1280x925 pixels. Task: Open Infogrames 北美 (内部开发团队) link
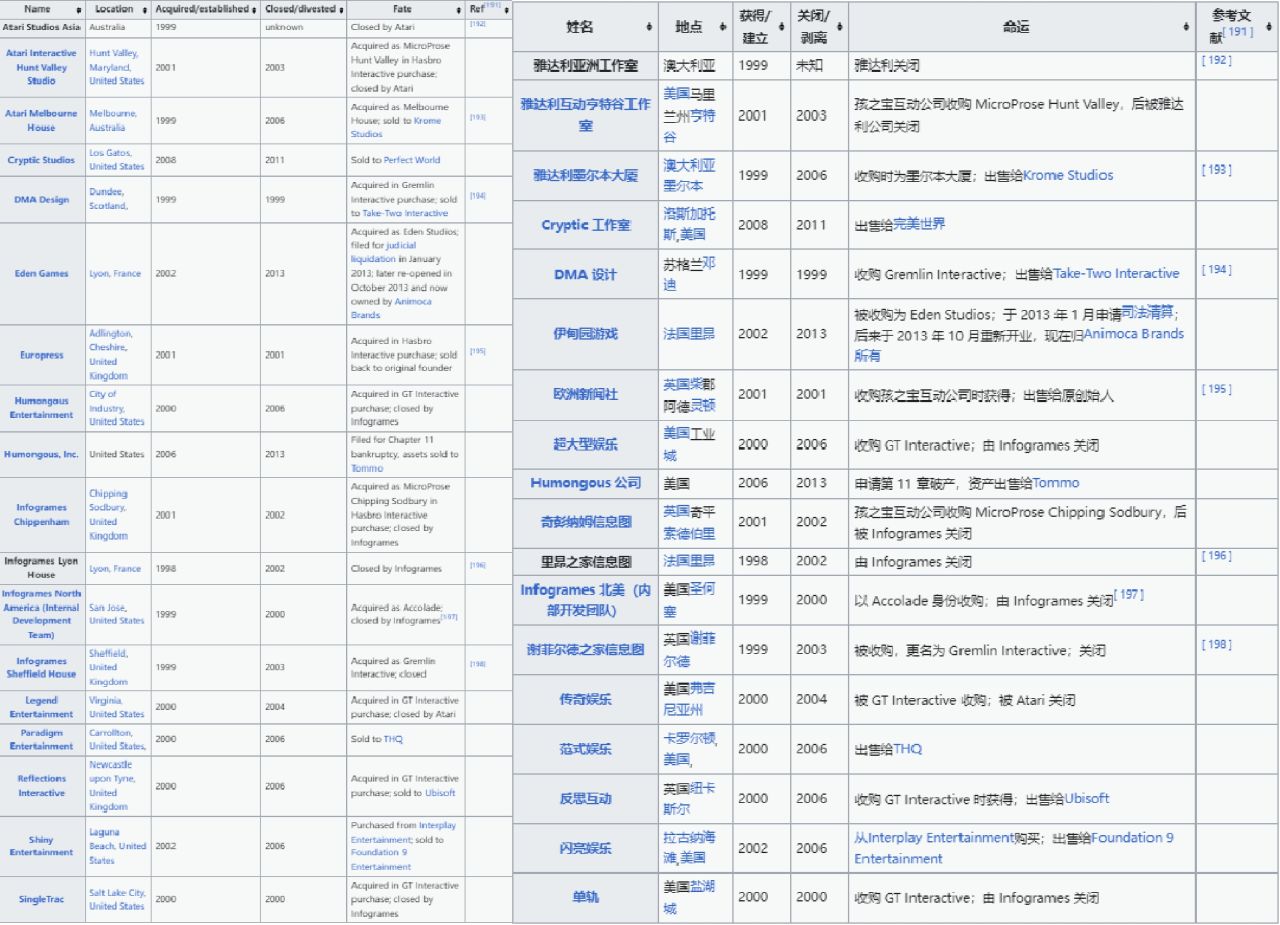pyautogui.click(x=585, y=600)
